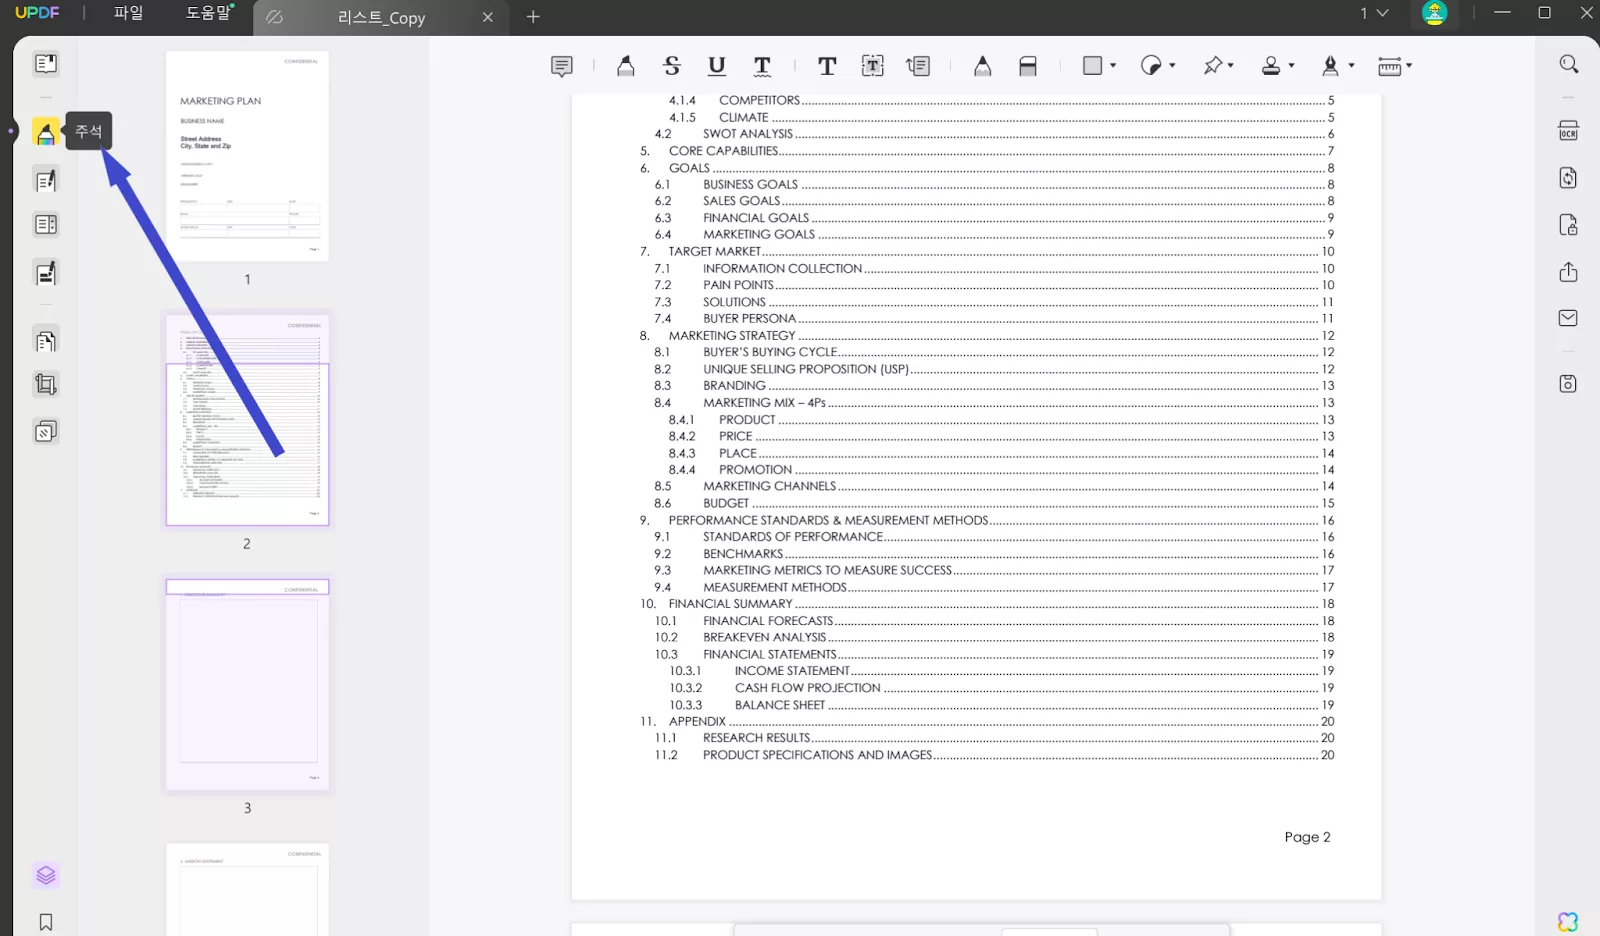Open the Bookmark panel icon
1600x936 pixels.
[46, 922]
